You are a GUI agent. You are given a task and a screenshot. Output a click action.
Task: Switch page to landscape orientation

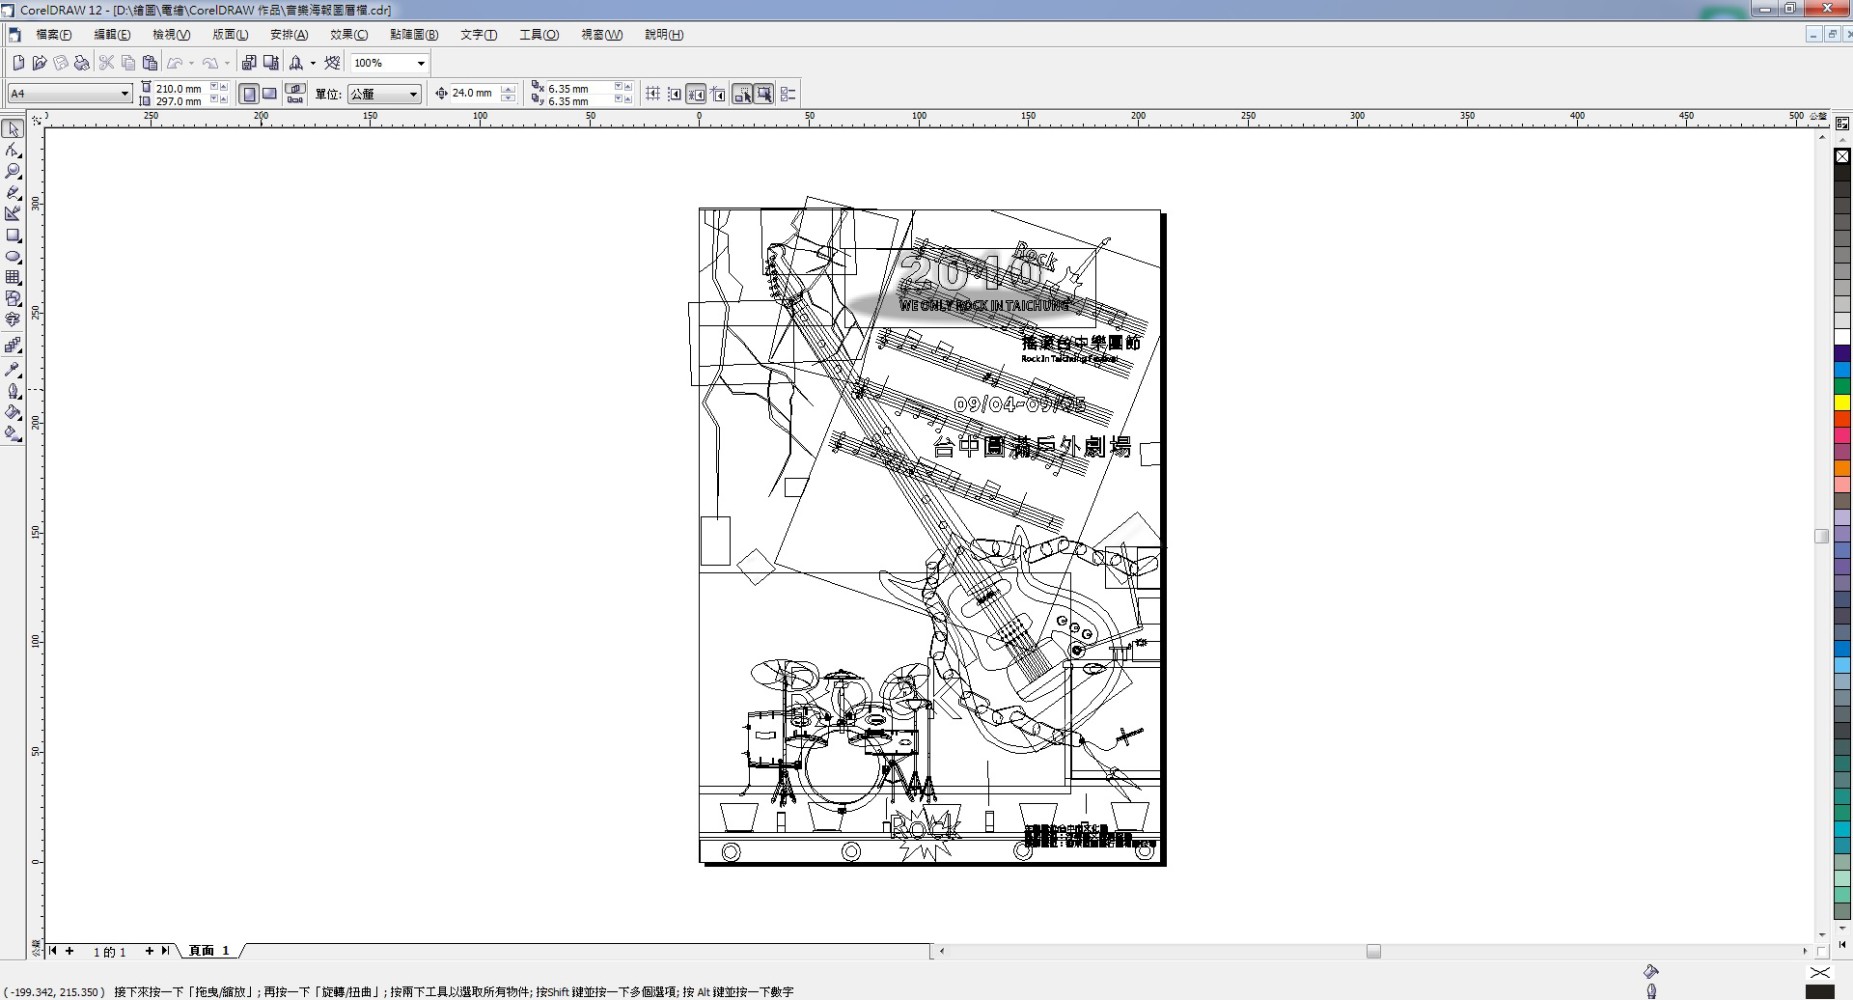point(269,94)
